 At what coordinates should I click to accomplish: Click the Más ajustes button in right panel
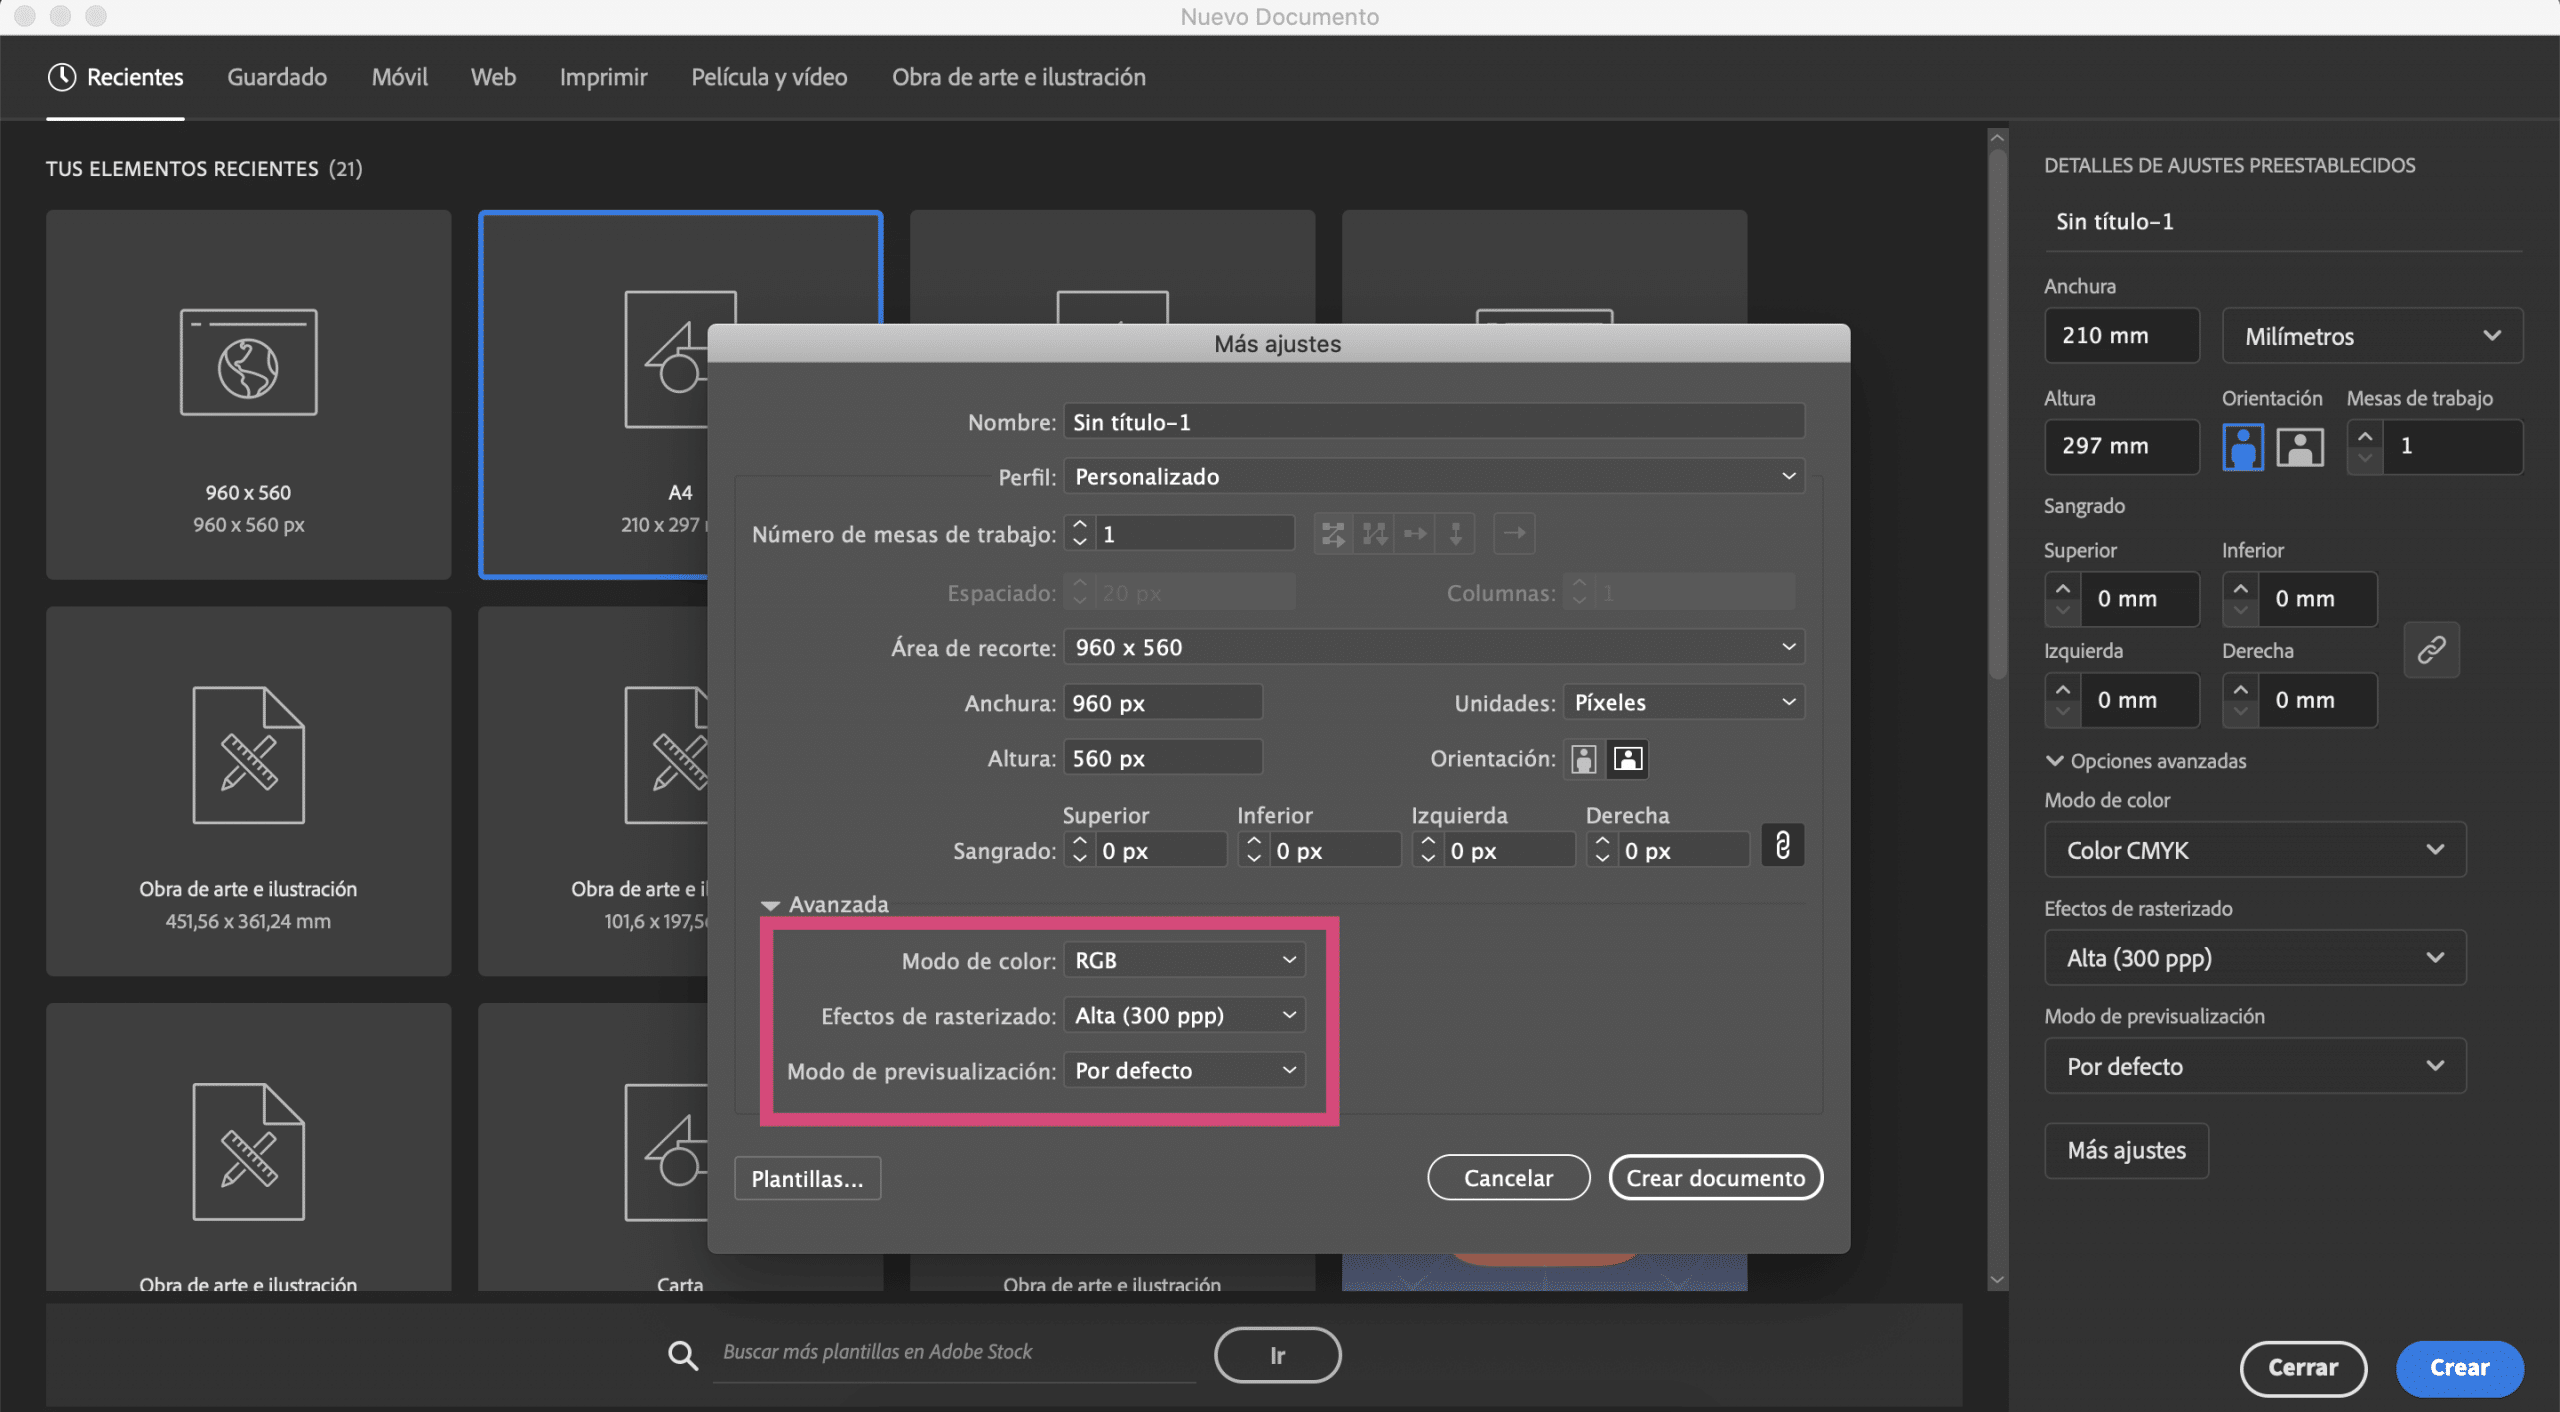click(x=2126, y=1150)
